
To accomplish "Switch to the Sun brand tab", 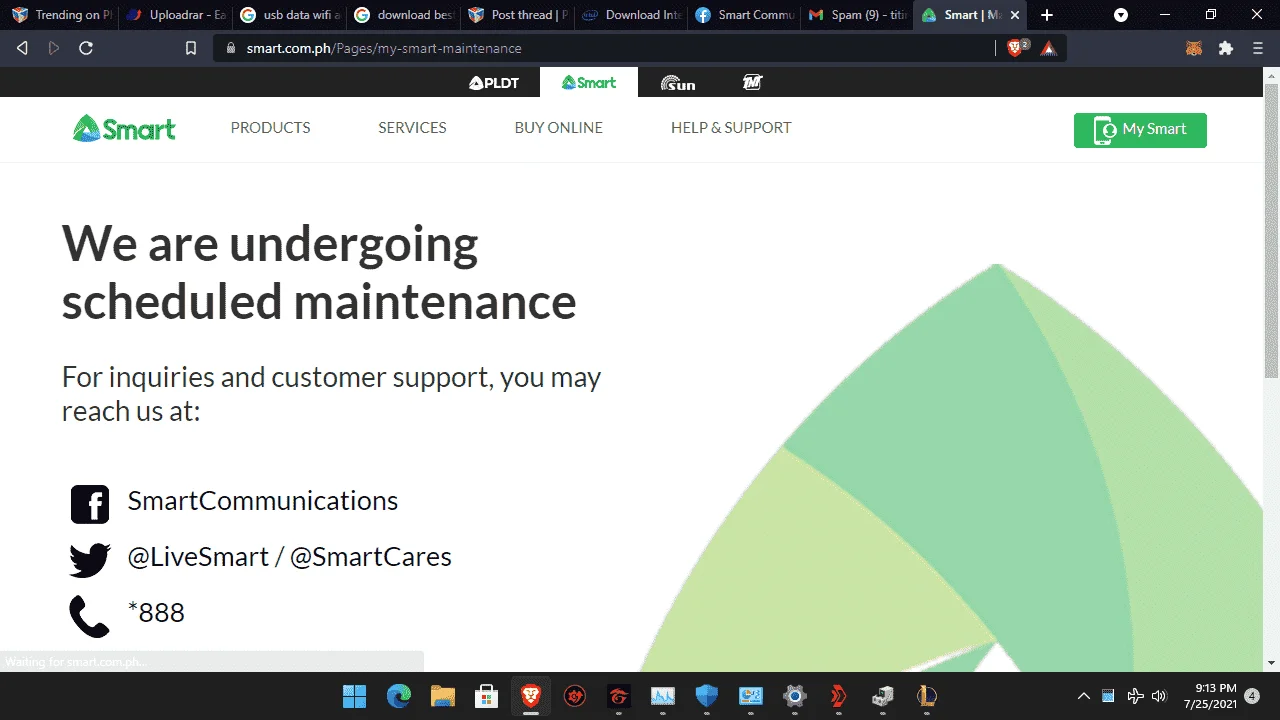I will point(678,83).
